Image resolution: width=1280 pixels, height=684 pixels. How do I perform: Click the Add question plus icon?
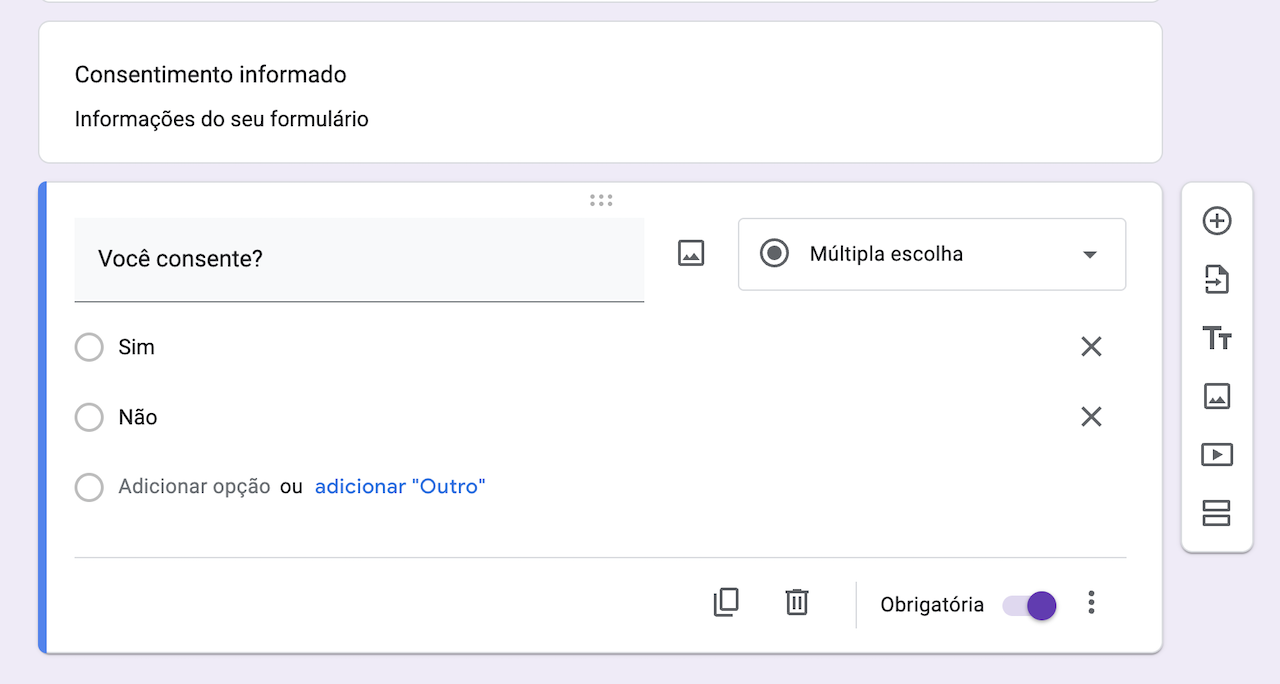[1216, 221]
